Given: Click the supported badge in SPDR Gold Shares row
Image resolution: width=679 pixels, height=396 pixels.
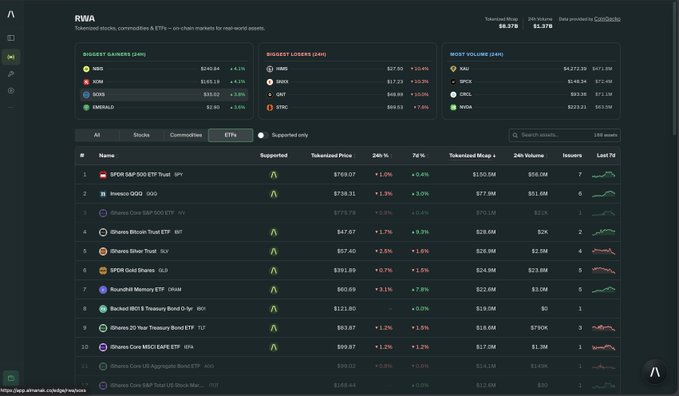Looking at the screenshot, I should [x=274, y=270].
